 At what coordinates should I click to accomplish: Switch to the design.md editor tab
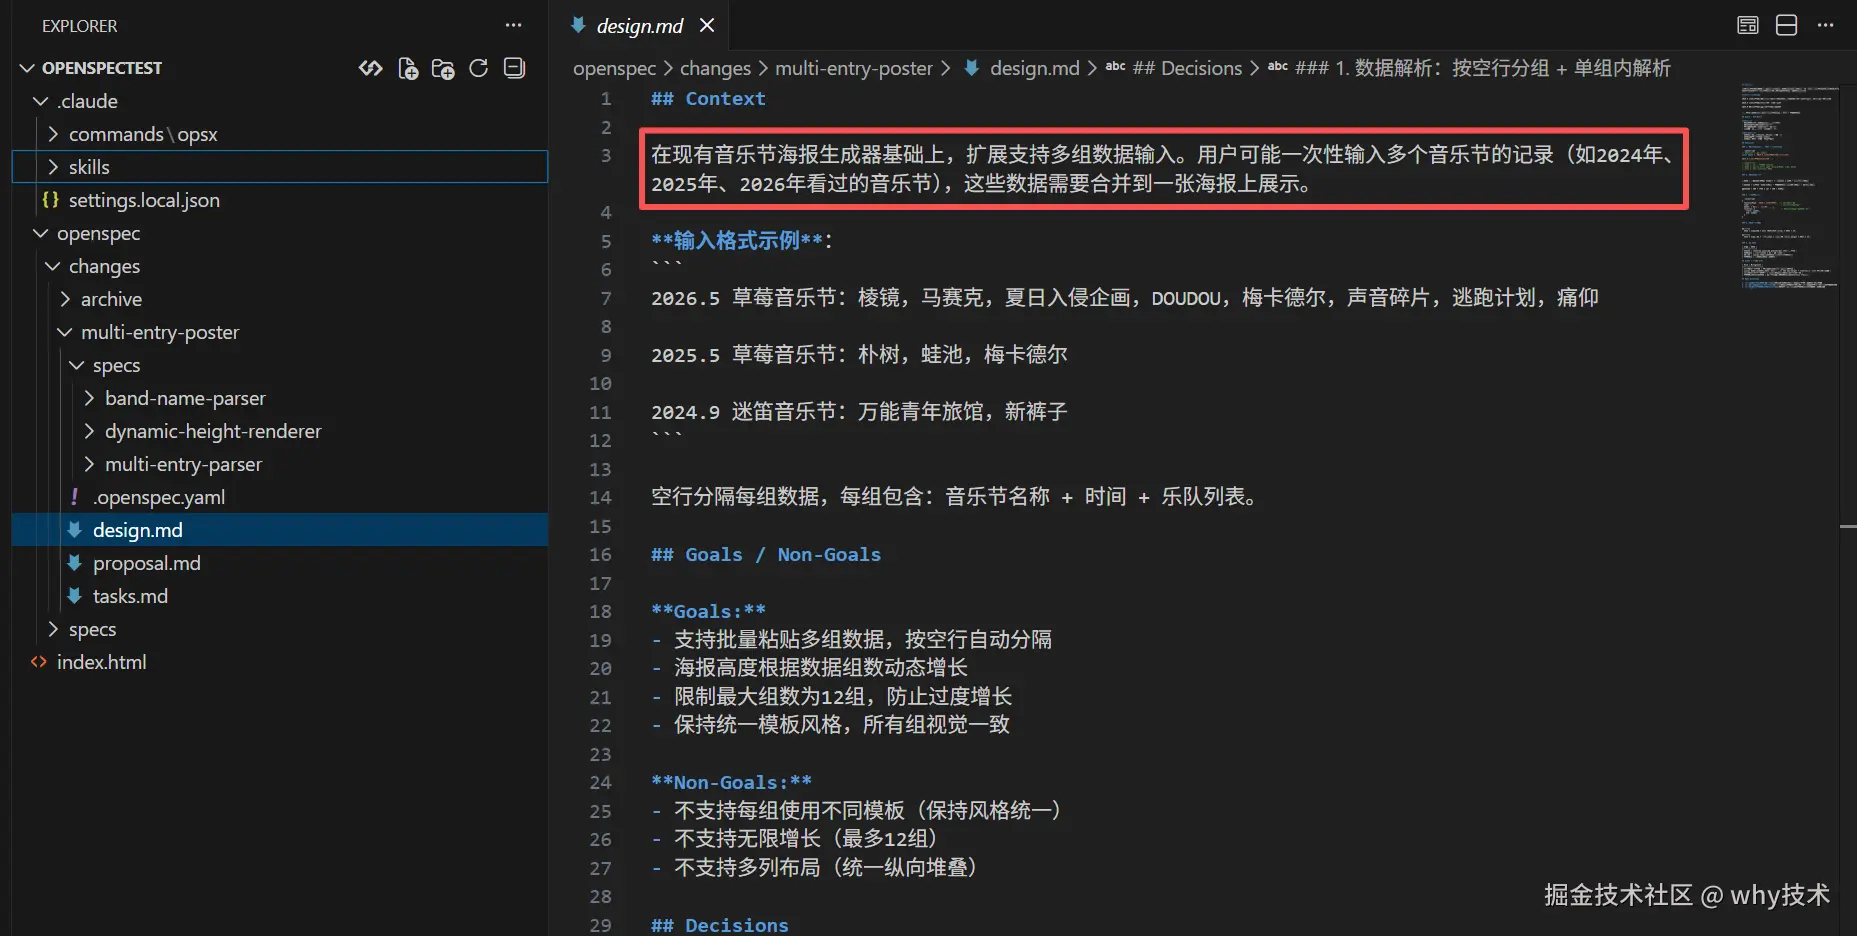[x=640, y=26]
